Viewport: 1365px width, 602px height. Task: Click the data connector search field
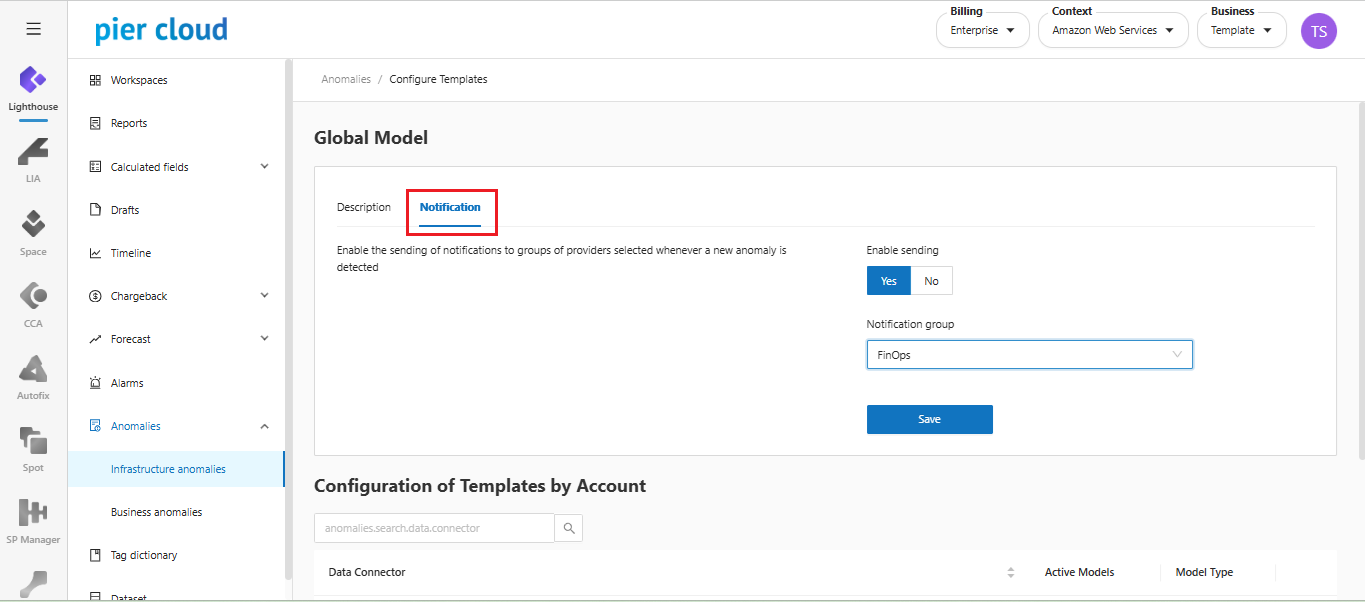point(434,528)
